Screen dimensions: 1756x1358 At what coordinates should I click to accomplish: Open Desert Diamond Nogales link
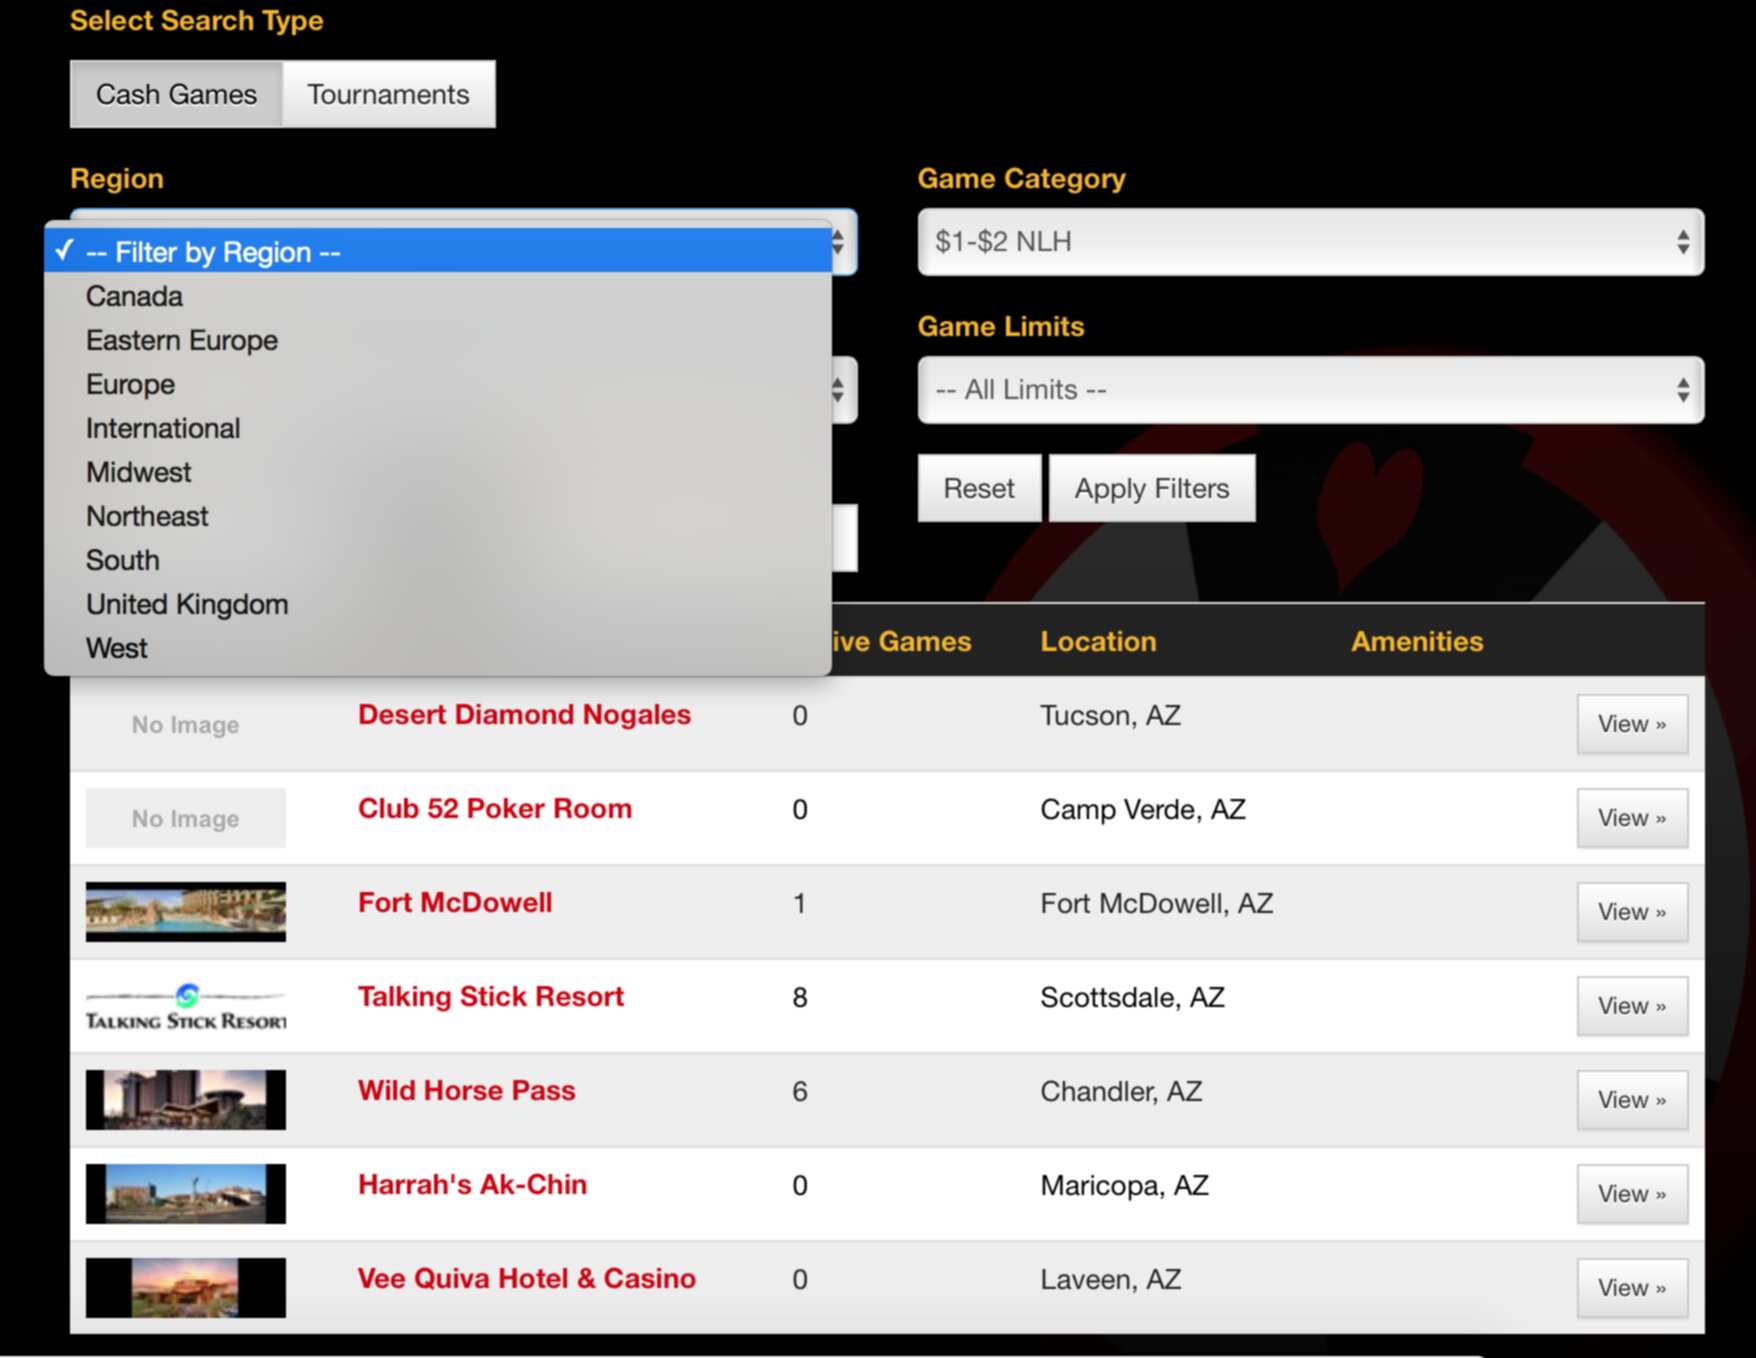pos(524,715)
